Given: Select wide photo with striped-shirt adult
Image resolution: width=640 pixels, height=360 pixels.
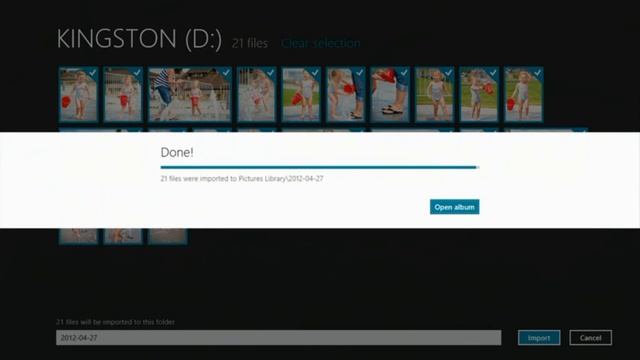Looking at the screenshot, I should pyautogui.click(x=189, y=95).
